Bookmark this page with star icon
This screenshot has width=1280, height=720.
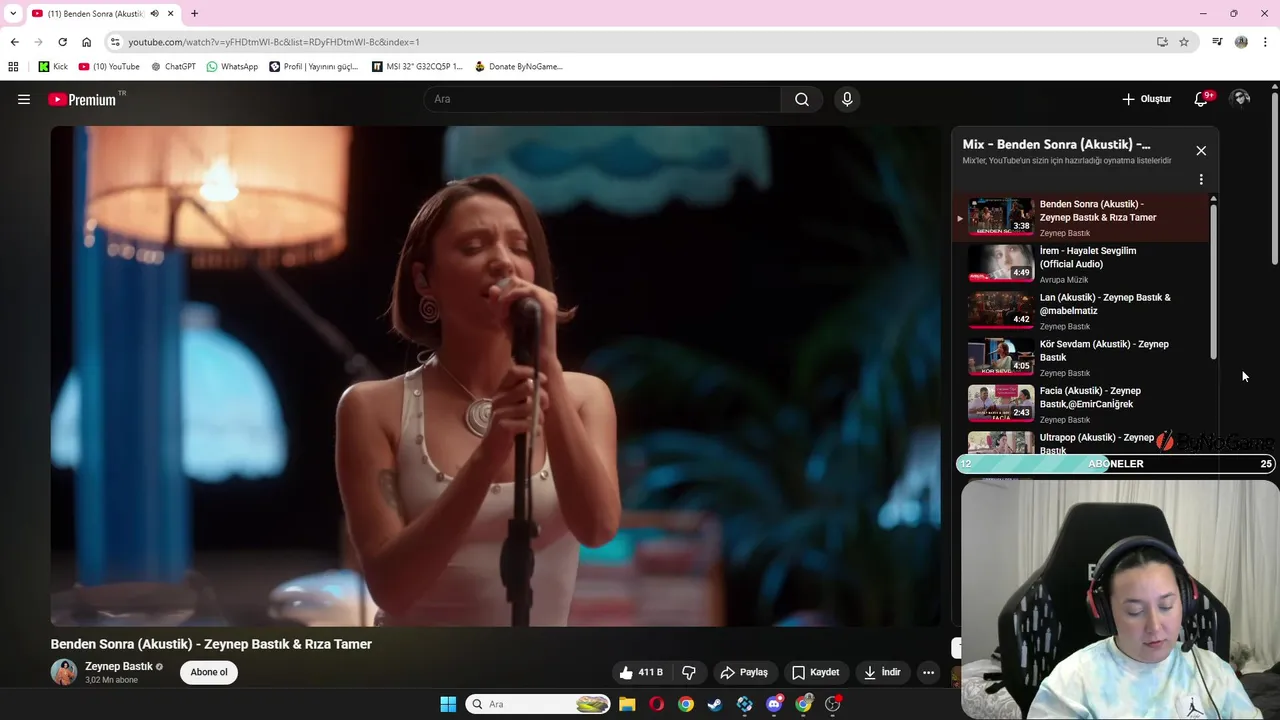tap(1184, 42)
